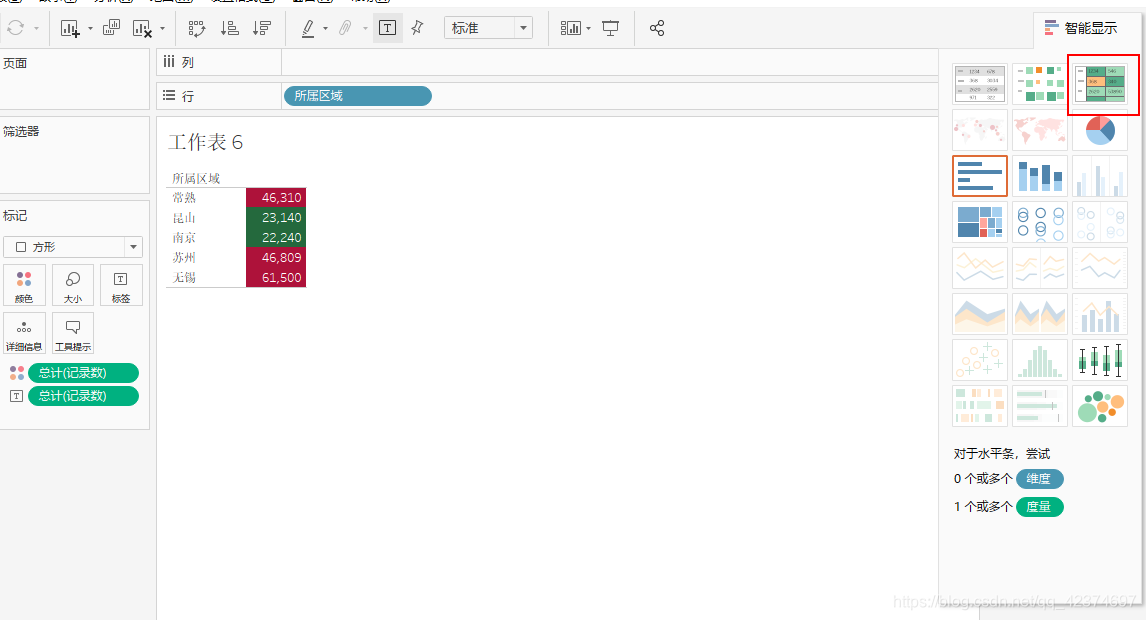1146x620 pixels.
Task: Select the dual combination chart type
Action: pyautogui.click(x=1100, y=314)
